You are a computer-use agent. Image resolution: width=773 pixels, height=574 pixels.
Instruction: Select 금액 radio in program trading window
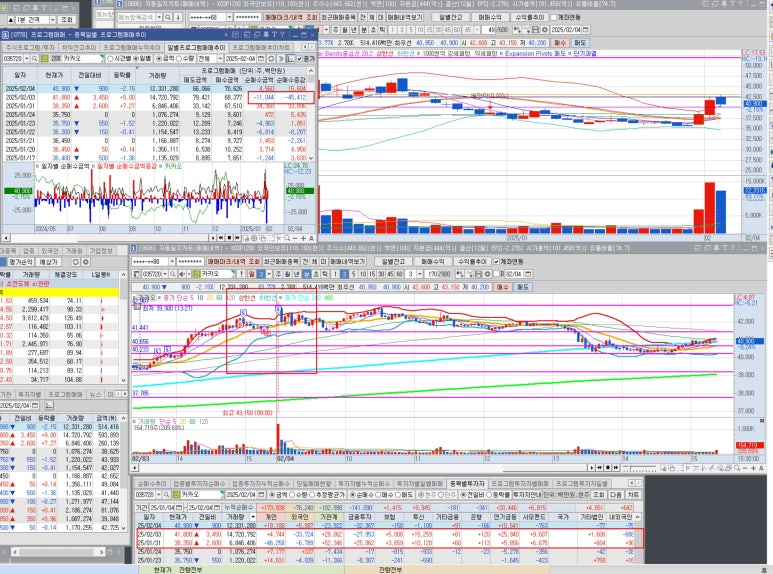click(165, 58)
